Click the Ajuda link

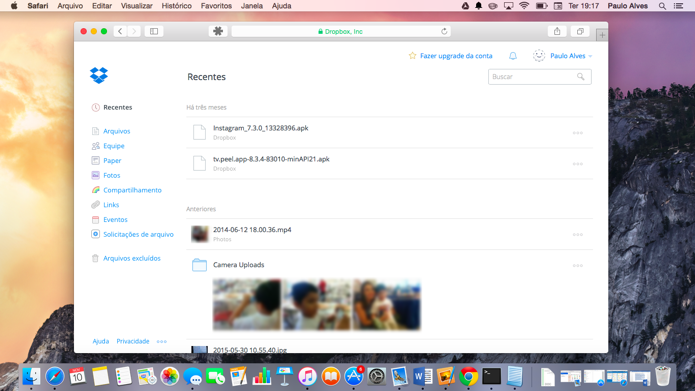(x=101, y=341)
